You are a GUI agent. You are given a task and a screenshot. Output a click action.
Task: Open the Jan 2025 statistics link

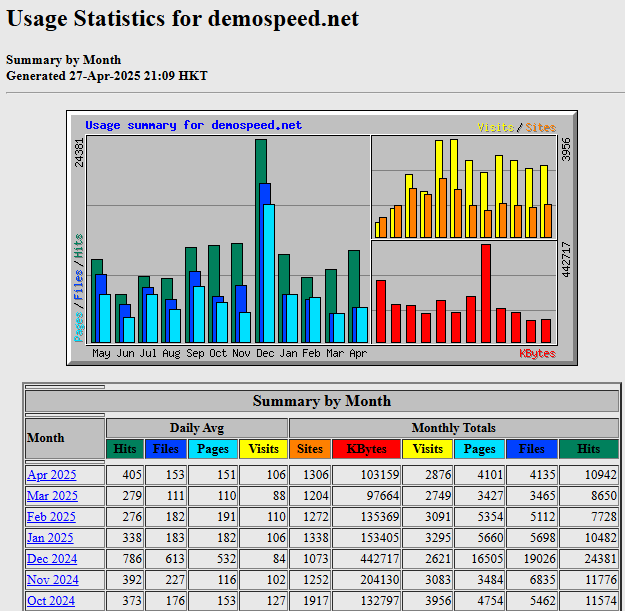(x=51, y=538)
